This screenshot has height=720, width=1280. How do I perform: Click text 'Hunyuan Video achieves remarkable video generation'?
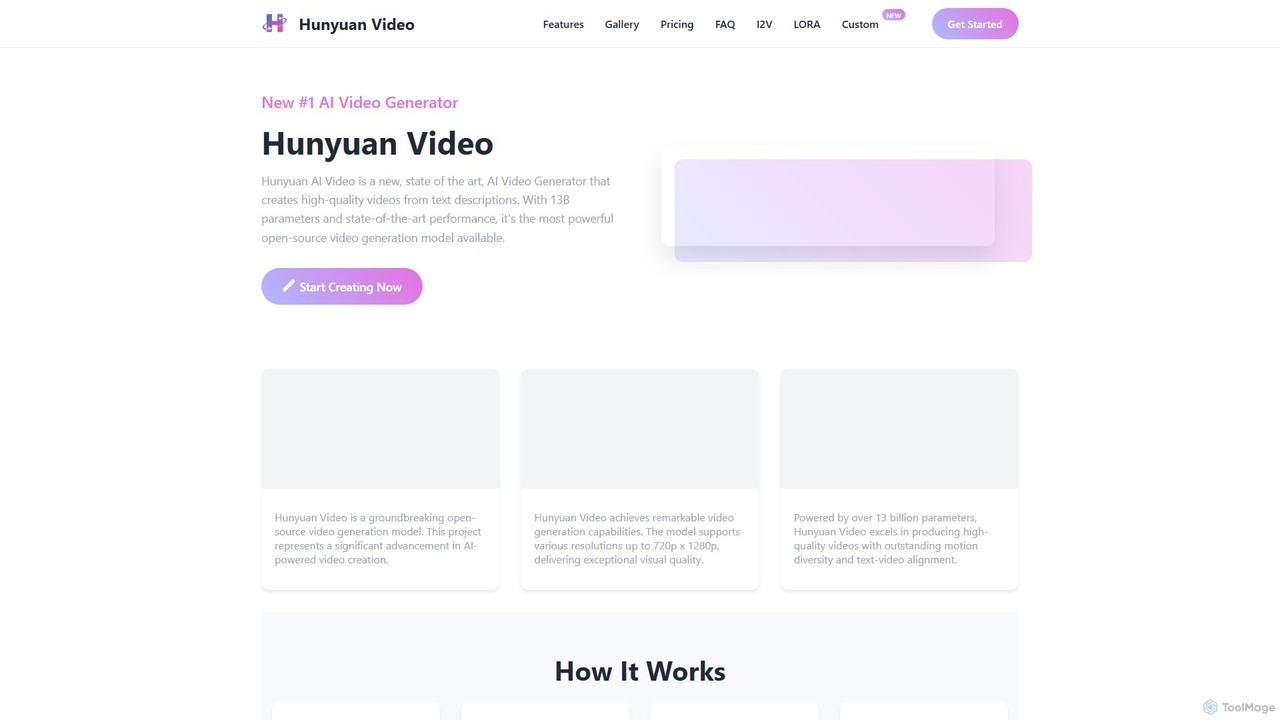click(639, 539)
